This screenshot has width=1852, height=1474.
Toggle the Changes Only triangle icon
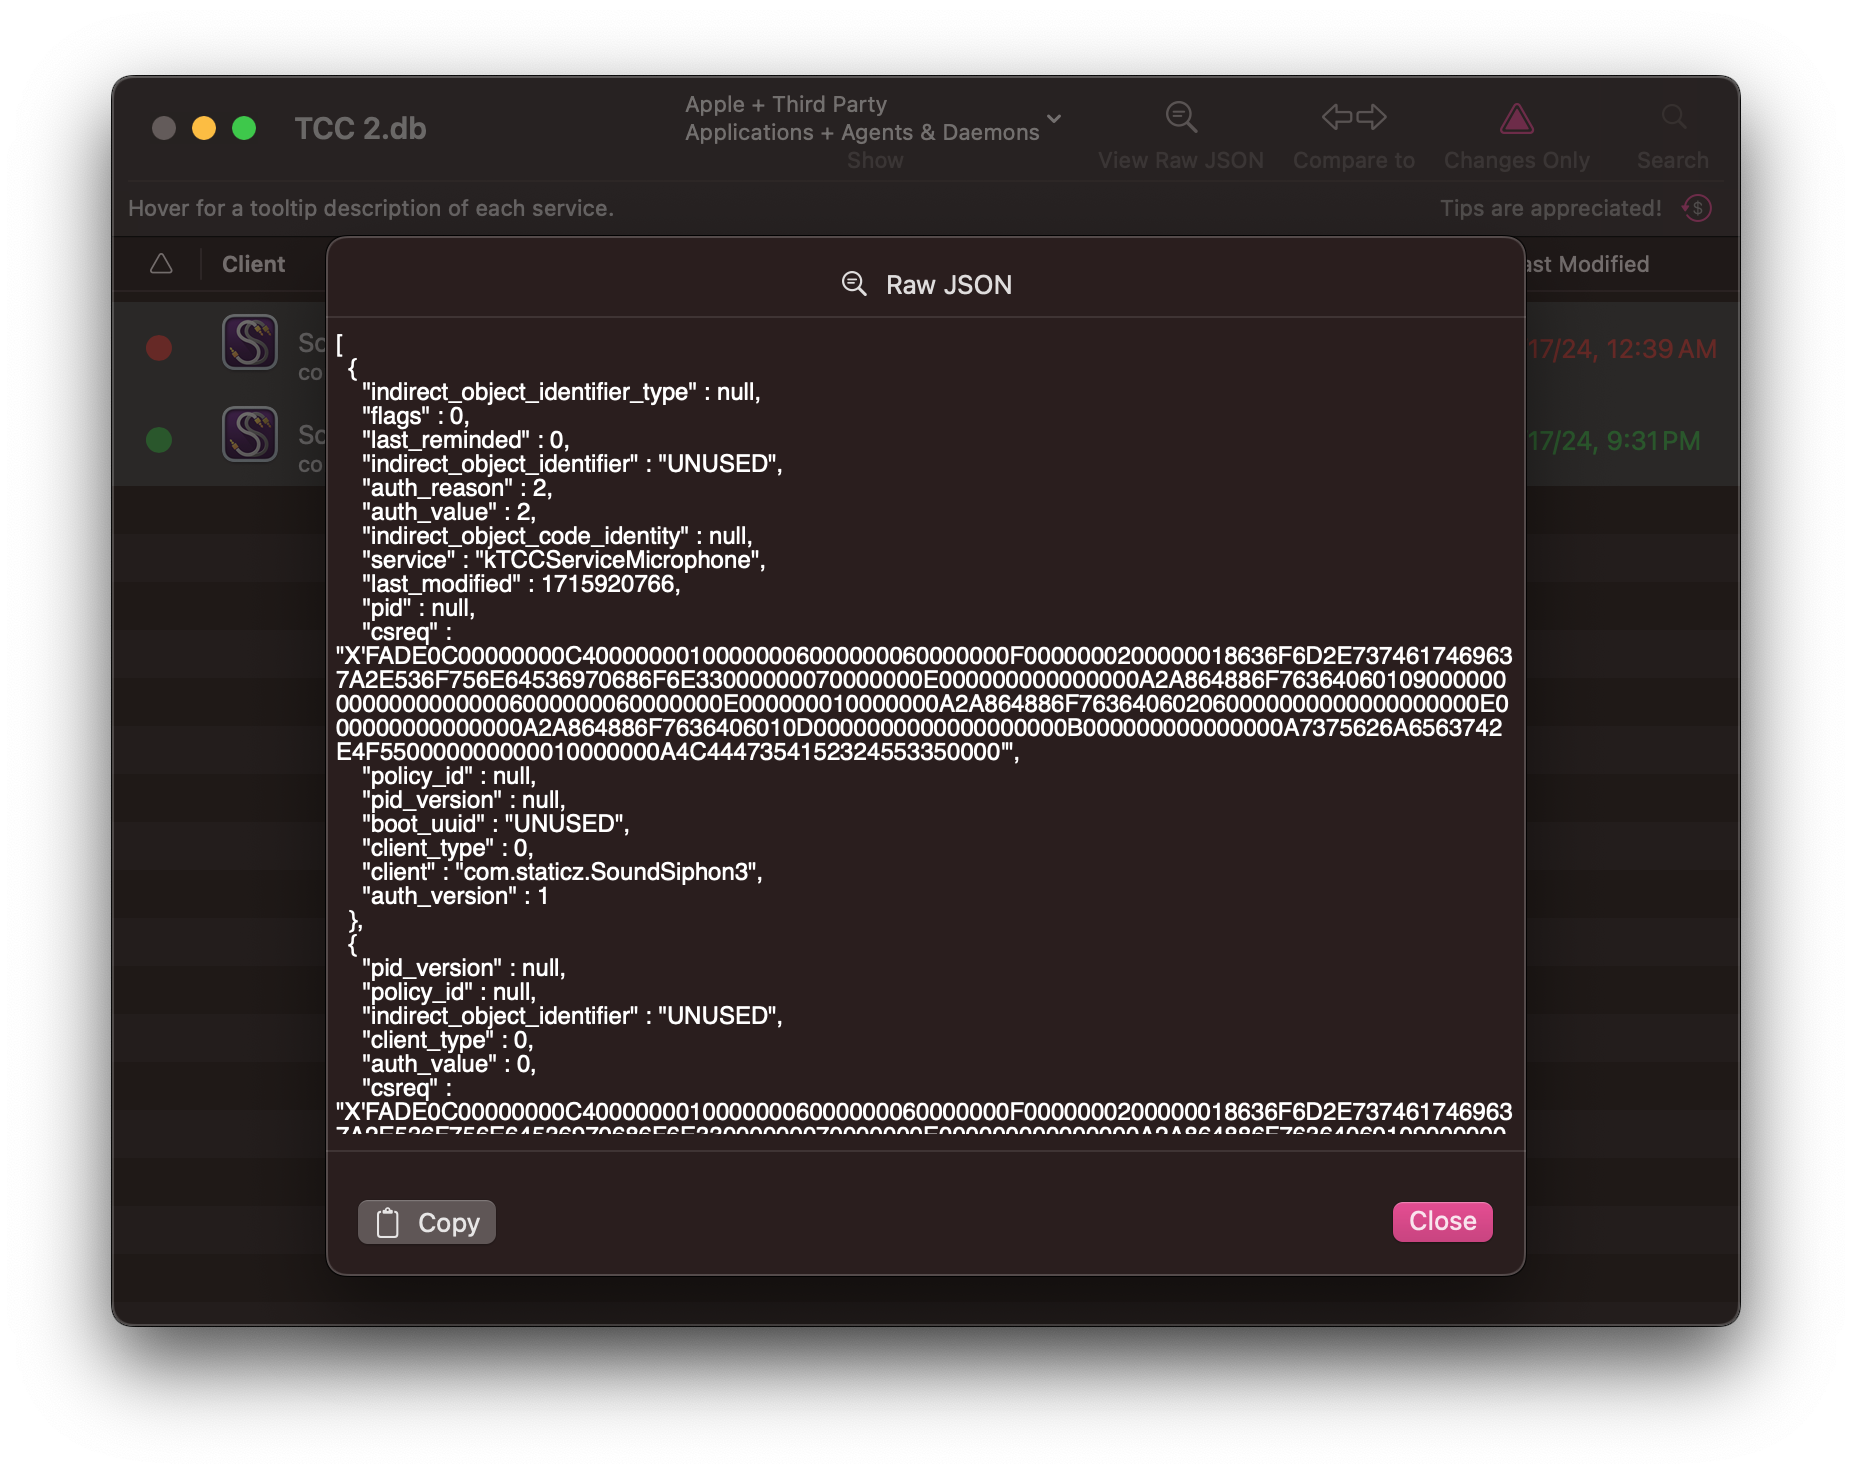coord(1516,119)
